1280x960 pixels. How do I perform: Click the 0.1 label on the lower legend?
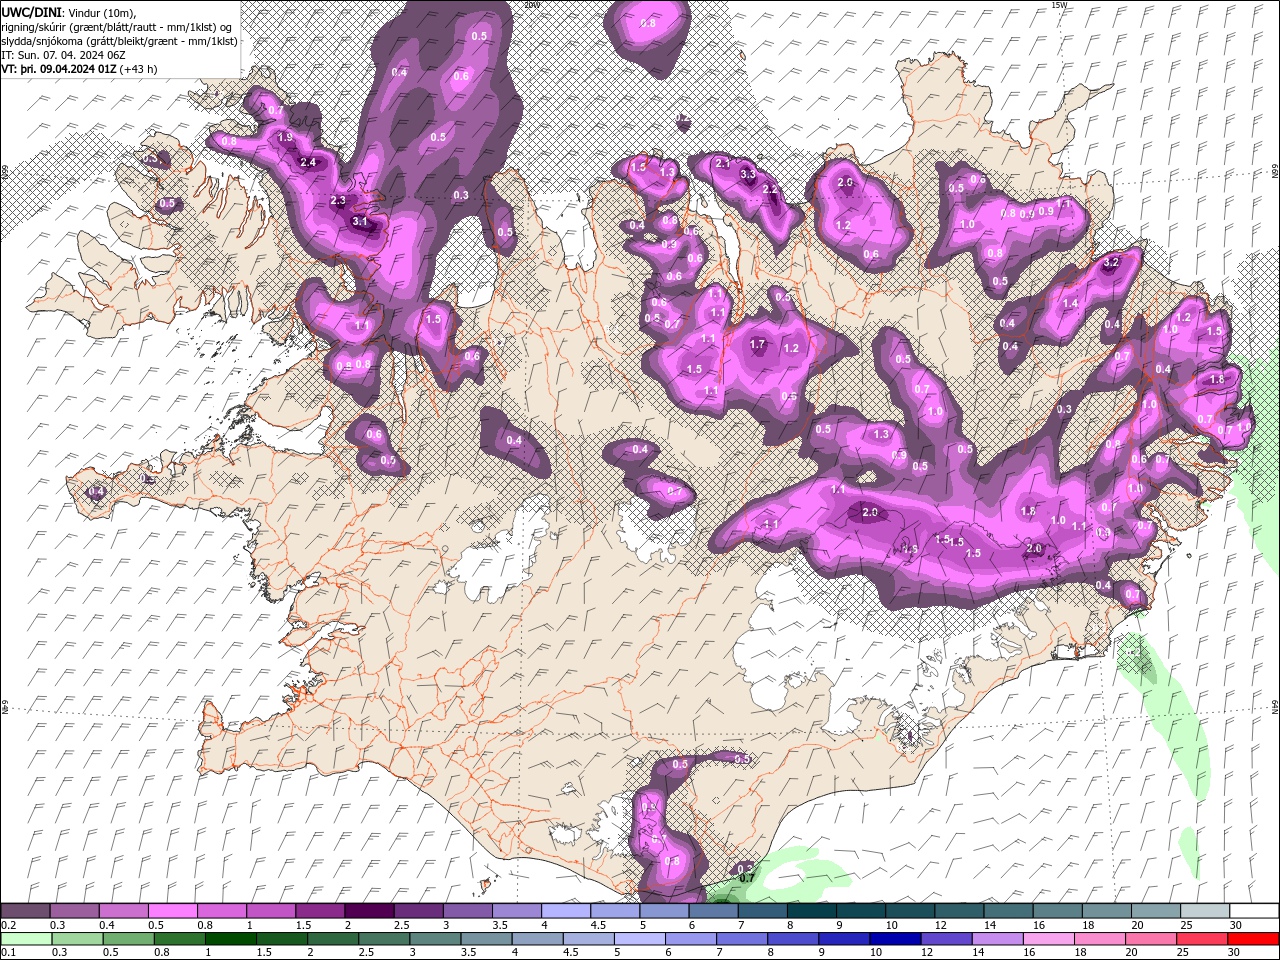[x=9, y=952]
